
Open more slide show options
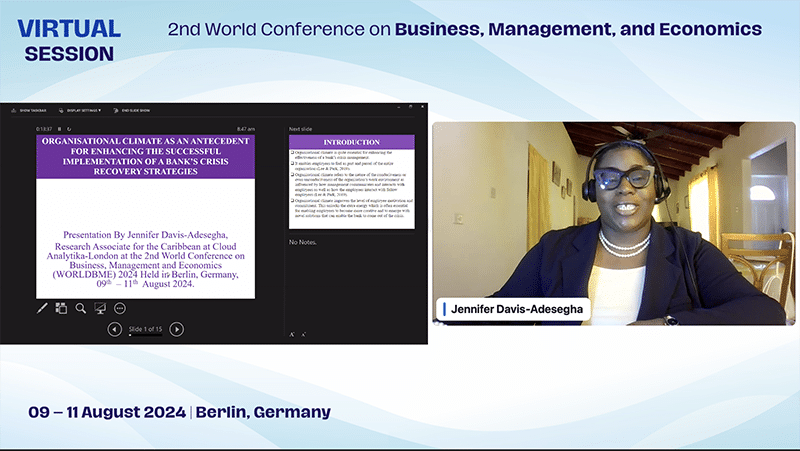click(119, 309)
